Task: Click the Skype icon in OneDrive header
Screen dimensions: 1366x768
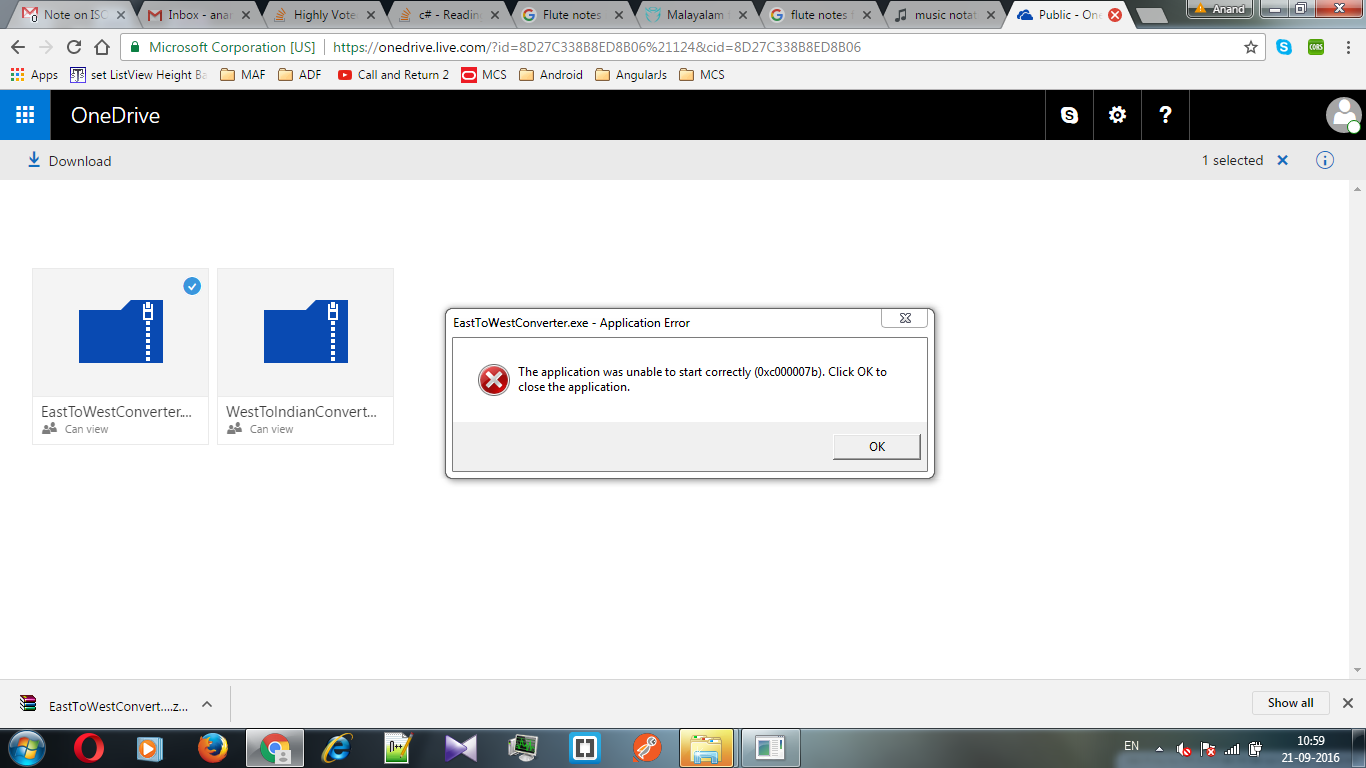Action: [x=1069, y=115]
